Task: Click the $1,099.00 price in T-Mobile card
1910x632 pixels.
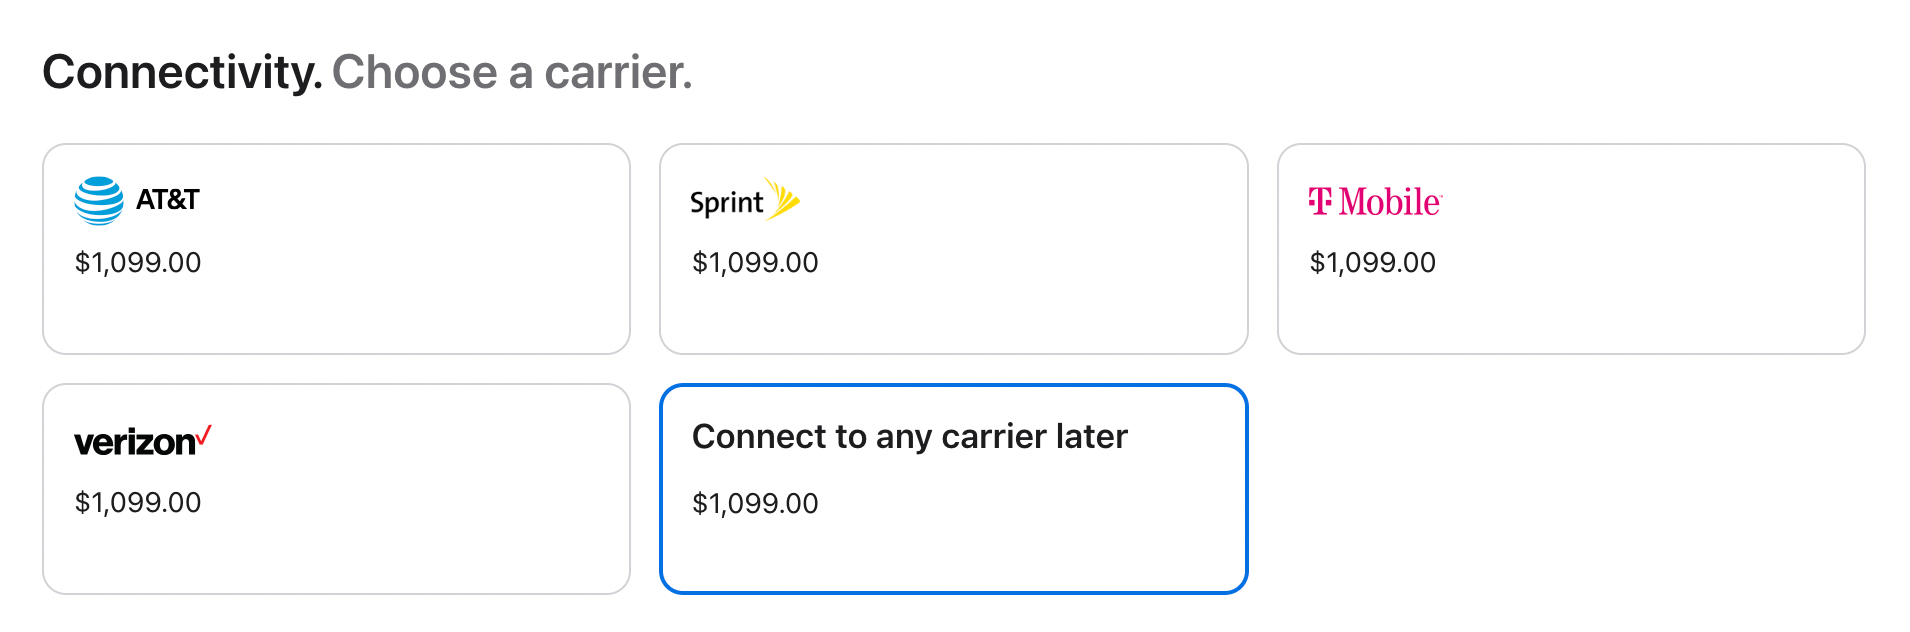Action: (x=1371, y=262)
